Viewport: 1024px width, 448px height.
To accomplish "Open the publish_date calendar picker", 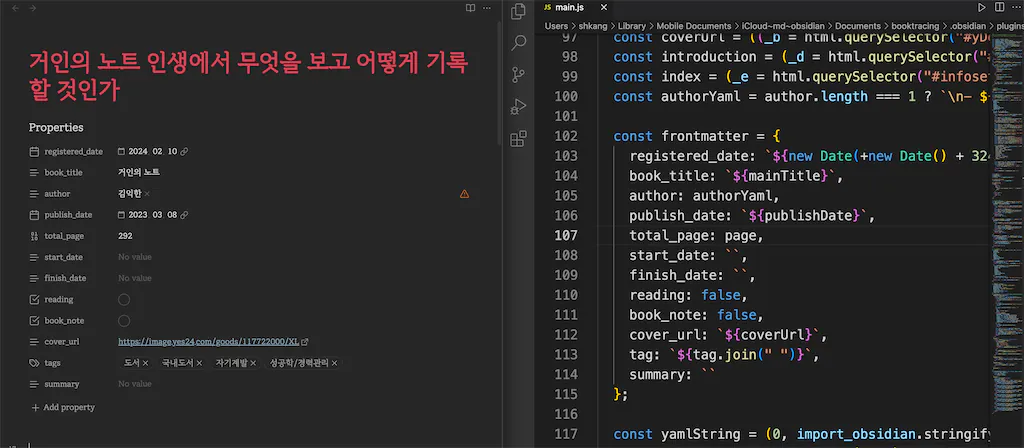I will 121,215.
